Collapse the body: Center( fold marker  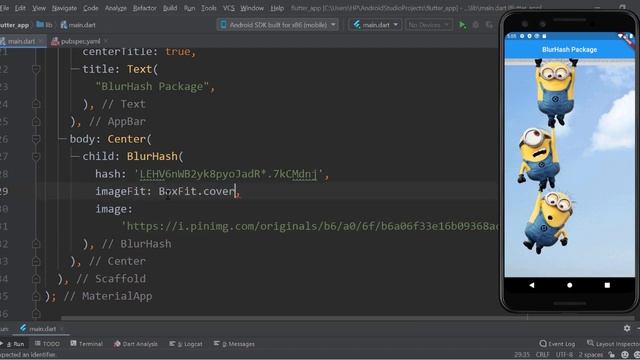tap(36, 139)
